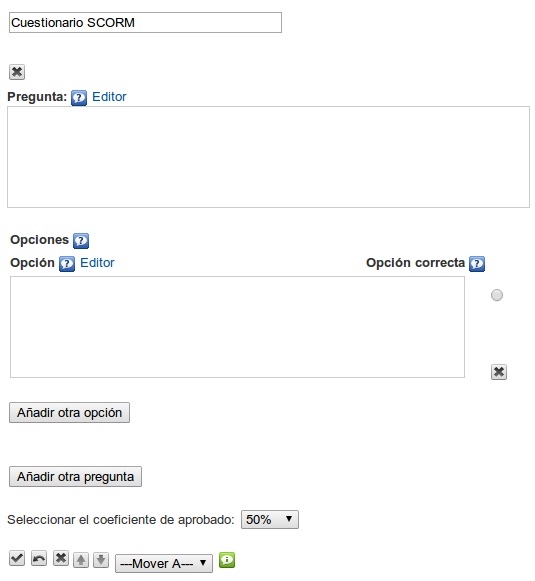Move the block down with arrow icon
The height and width of the screenshot is (581, 535).
pos(101,560)
